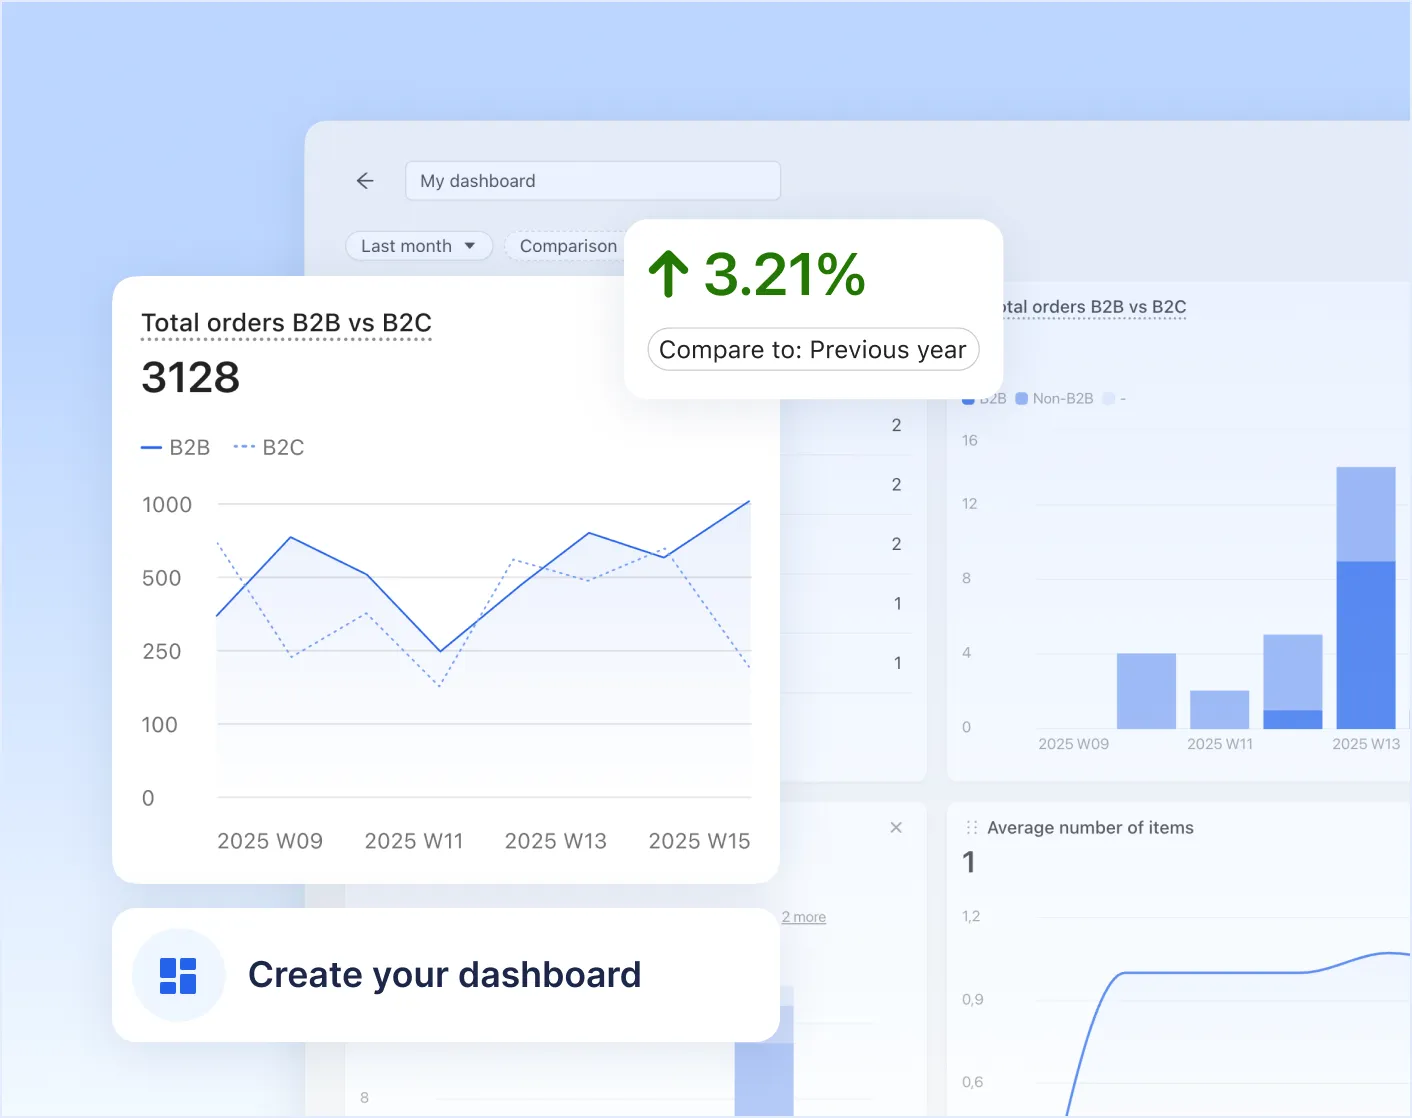Grab the drag handle beside Average number of items

[971, 828]
